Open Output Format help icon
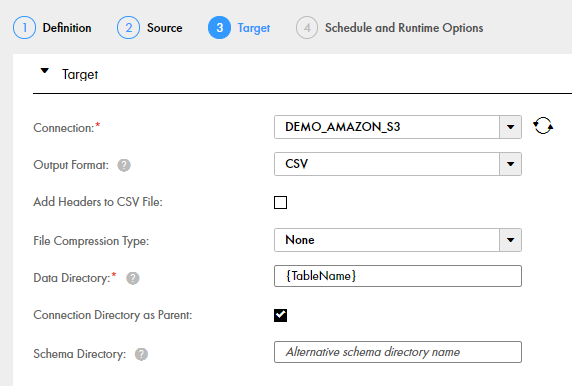Screen dimensions: 572x386 point(124,165)
